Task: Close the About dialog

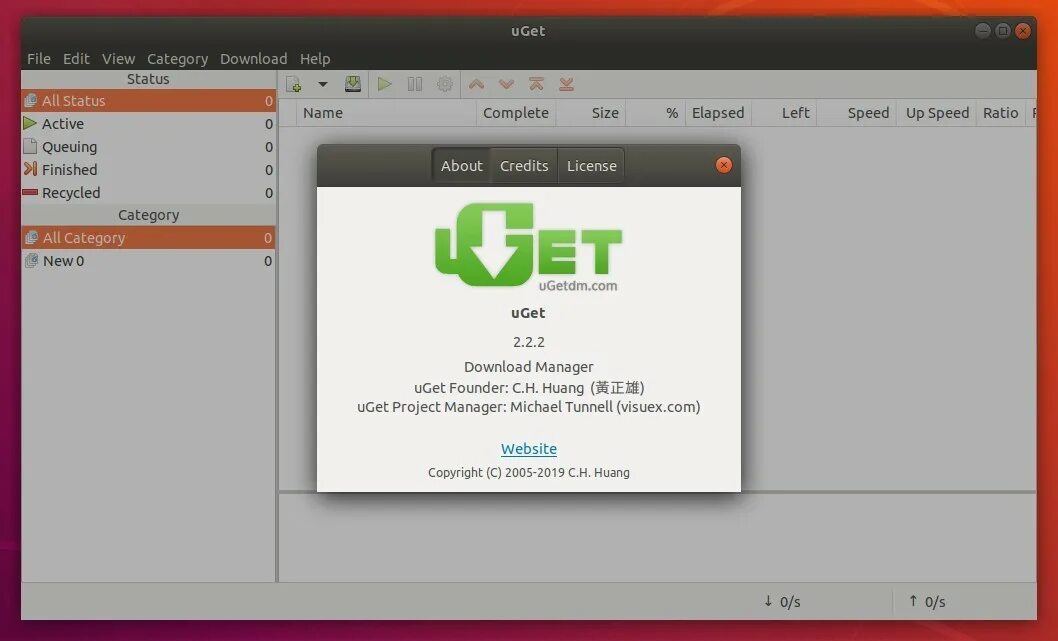Action: click(x=723, y=165)
